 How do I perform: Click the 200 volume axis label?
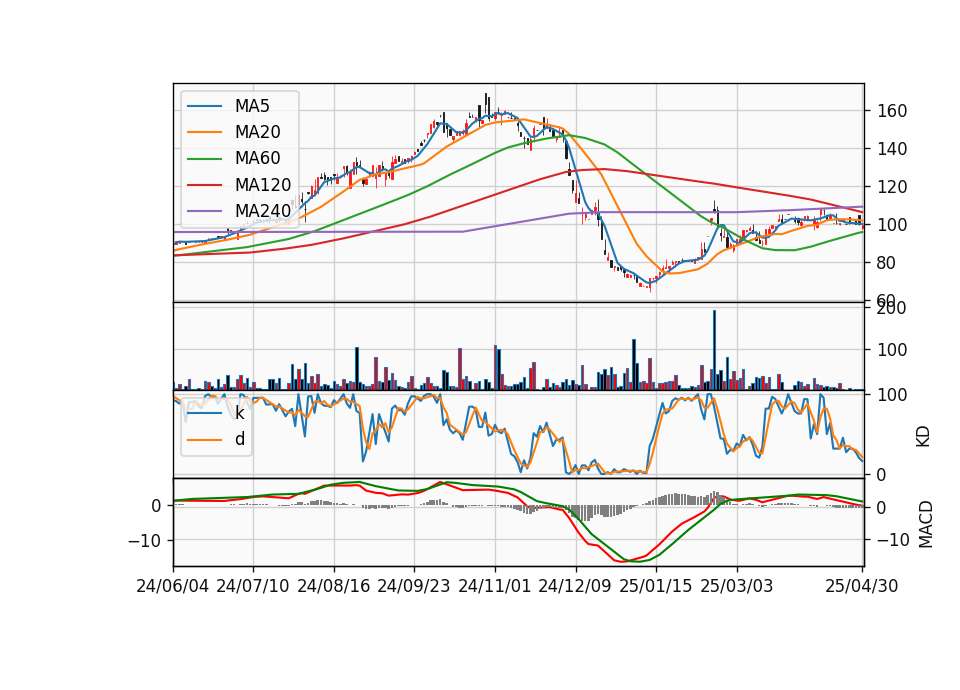pyautogui.click(x=892, y=308)
